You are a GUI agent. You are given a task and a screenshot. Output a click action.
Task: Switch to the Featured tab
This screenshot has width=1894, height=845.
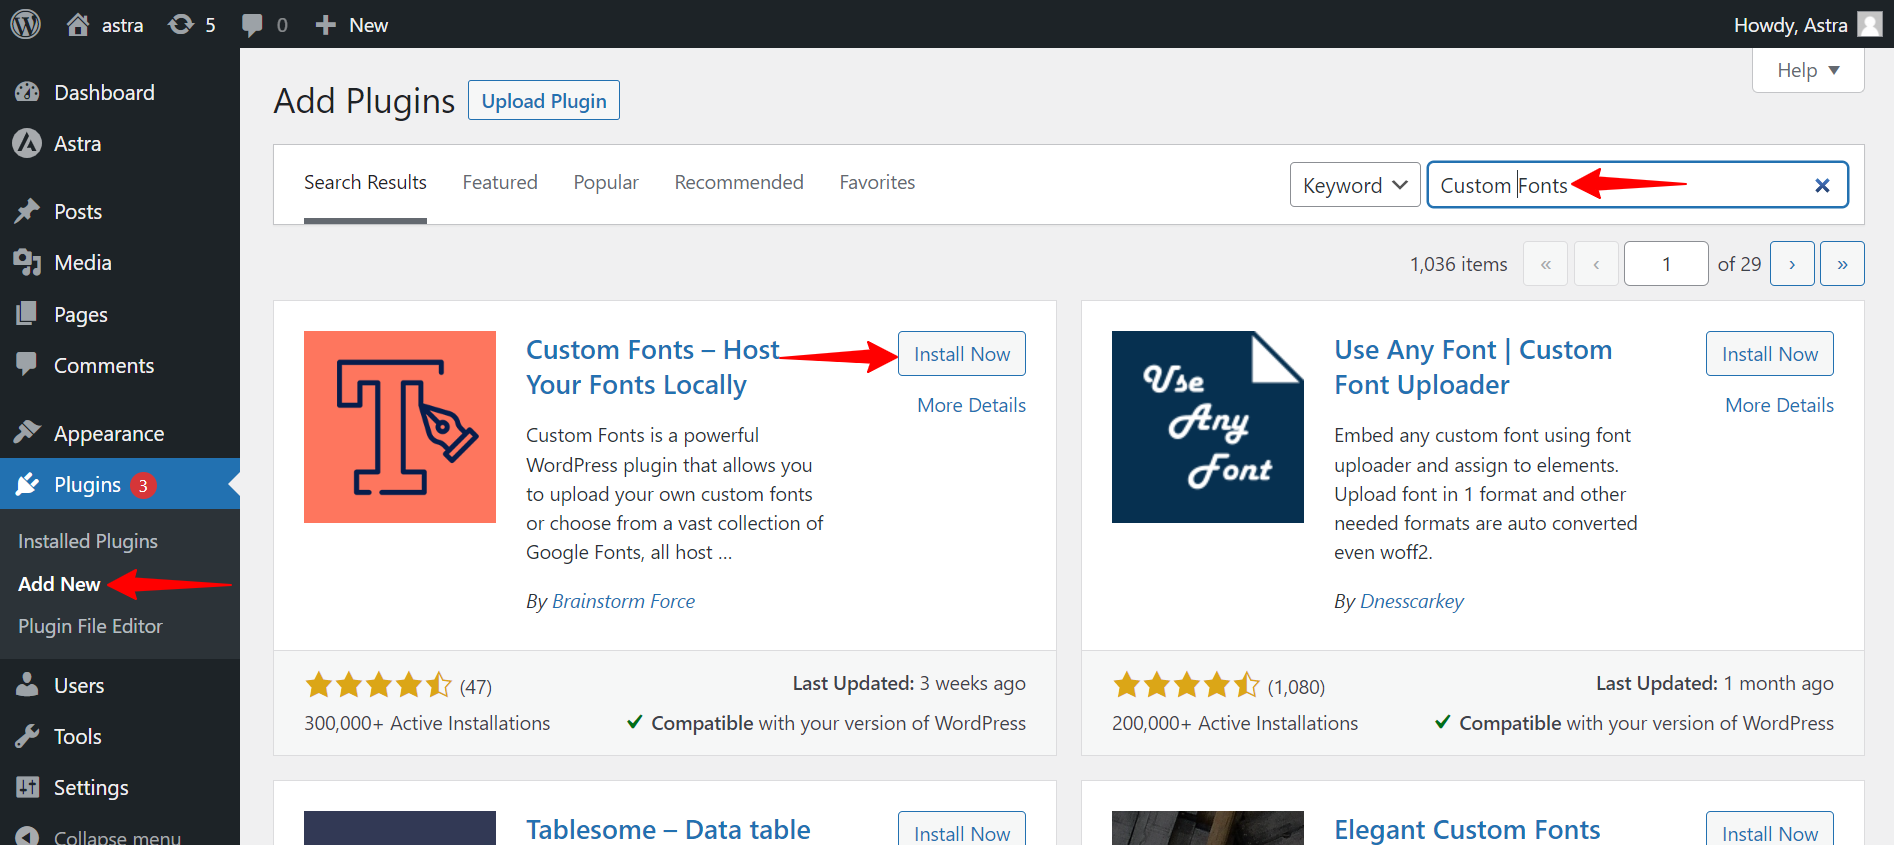[x=500, y=182]
